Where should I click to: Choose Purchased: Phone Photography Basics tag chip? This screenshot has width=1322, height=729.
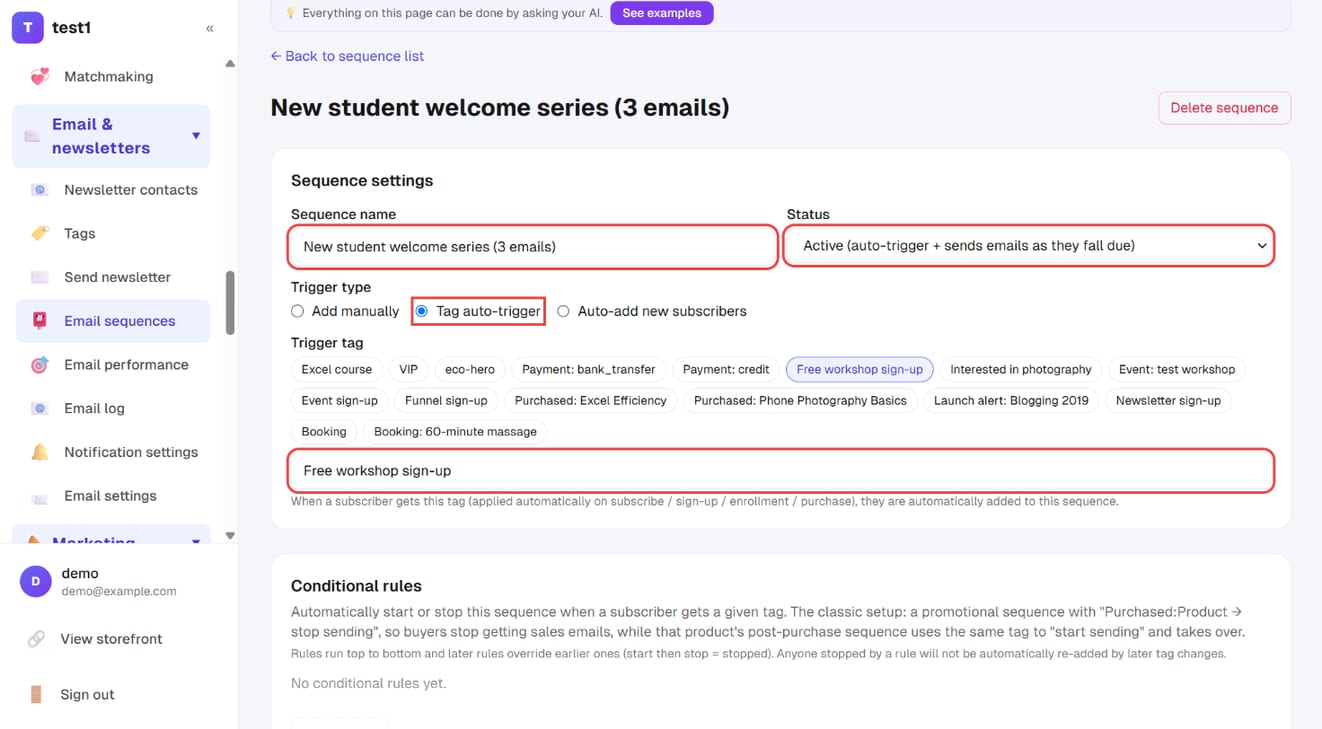[800, 401]
